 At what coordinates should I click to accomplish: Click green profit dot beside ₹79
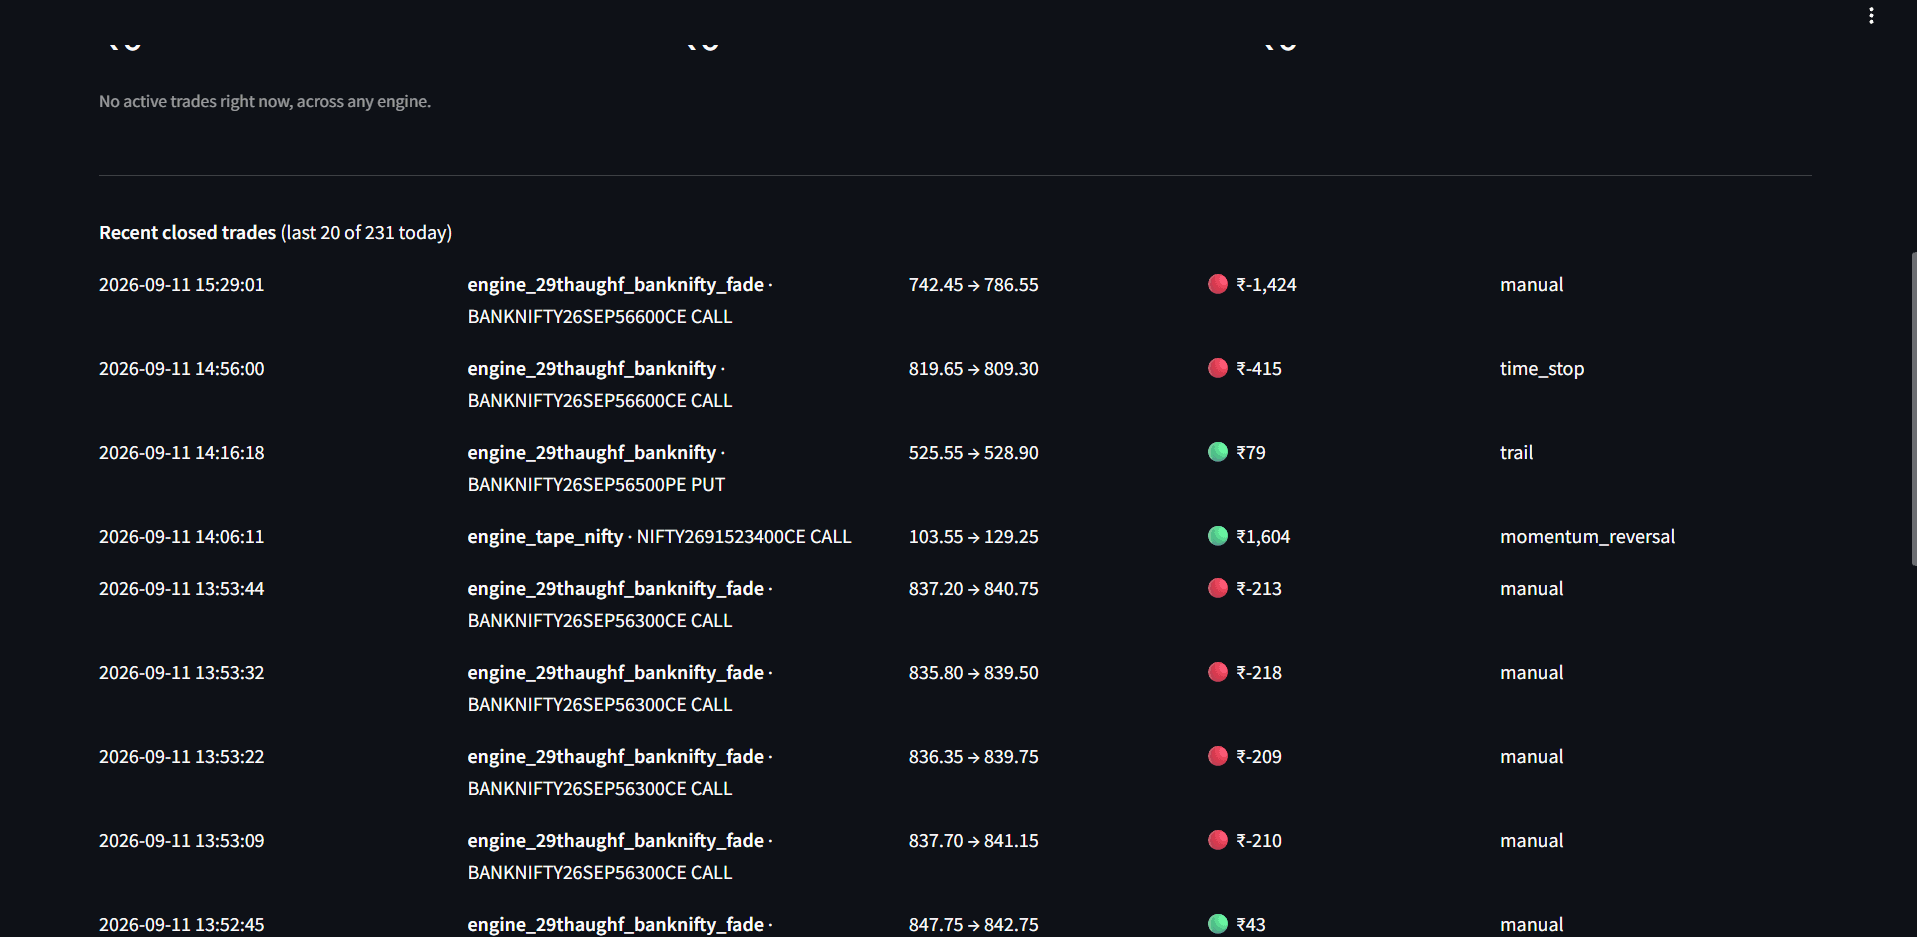(x=1218, y=452)
